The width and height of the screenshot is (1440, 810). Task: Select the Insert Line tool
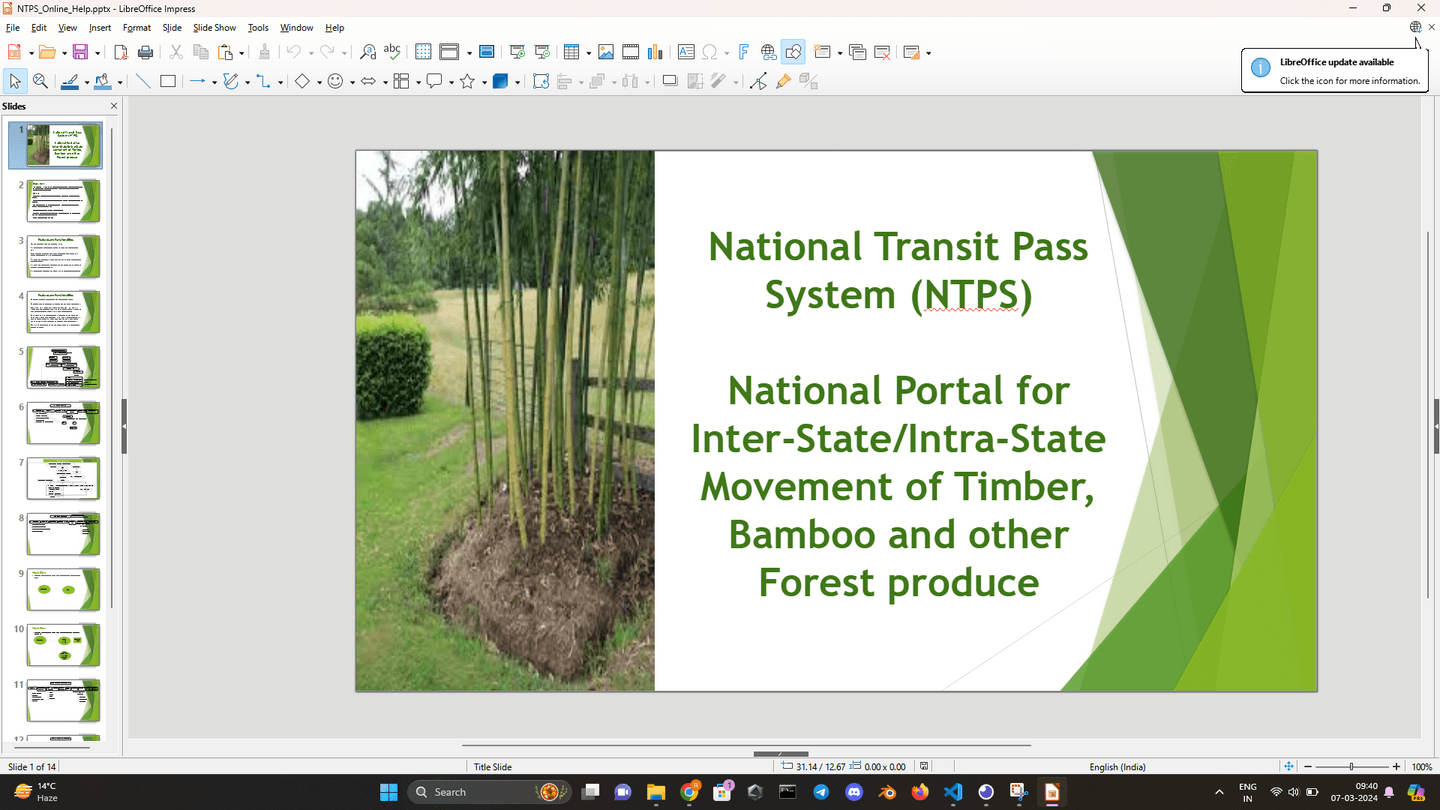click(x=143, y=81)
